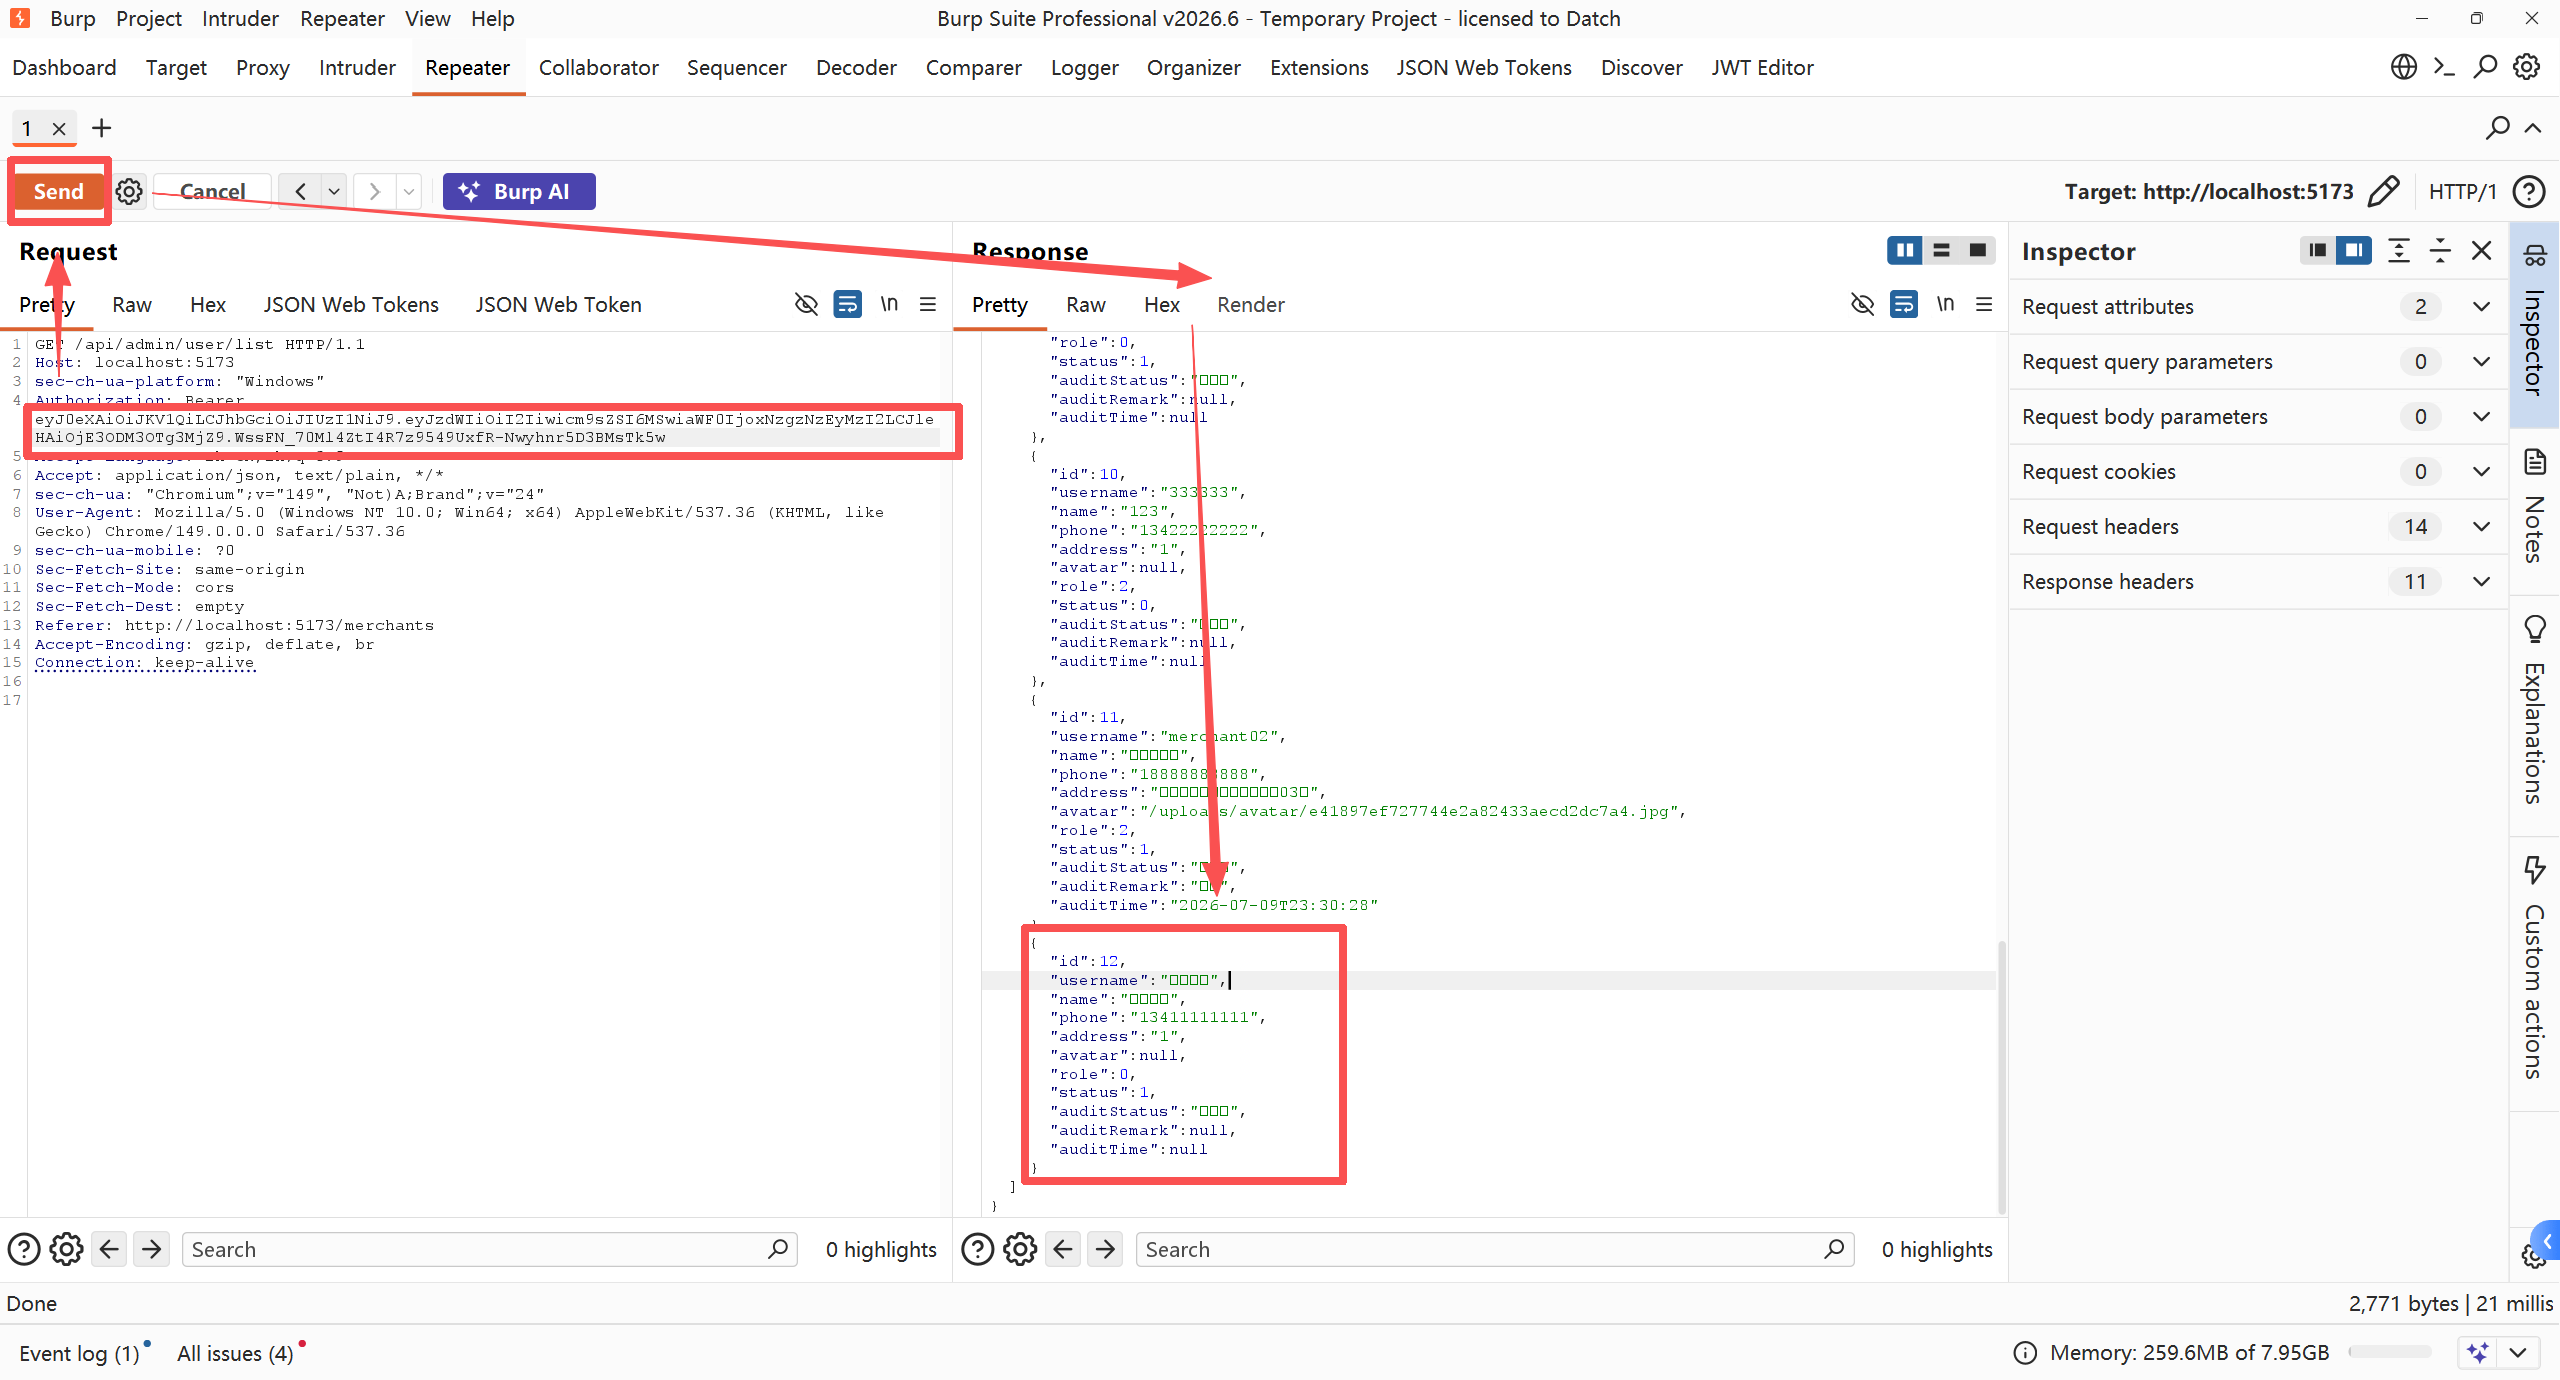Select tabbed request/response layout
This screenshot has width=2560, height=1380.
pyautogui.click(x=1977, y=250)
